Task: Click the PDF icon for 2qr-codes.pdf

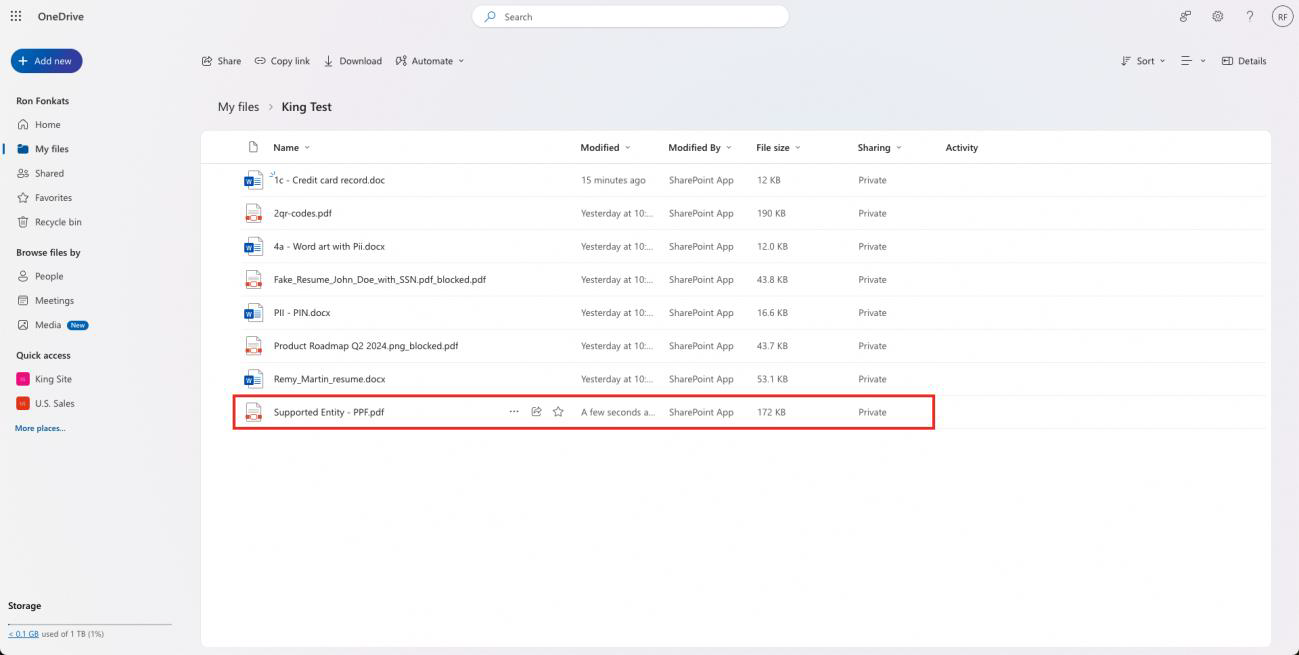Action: point(253,213)
